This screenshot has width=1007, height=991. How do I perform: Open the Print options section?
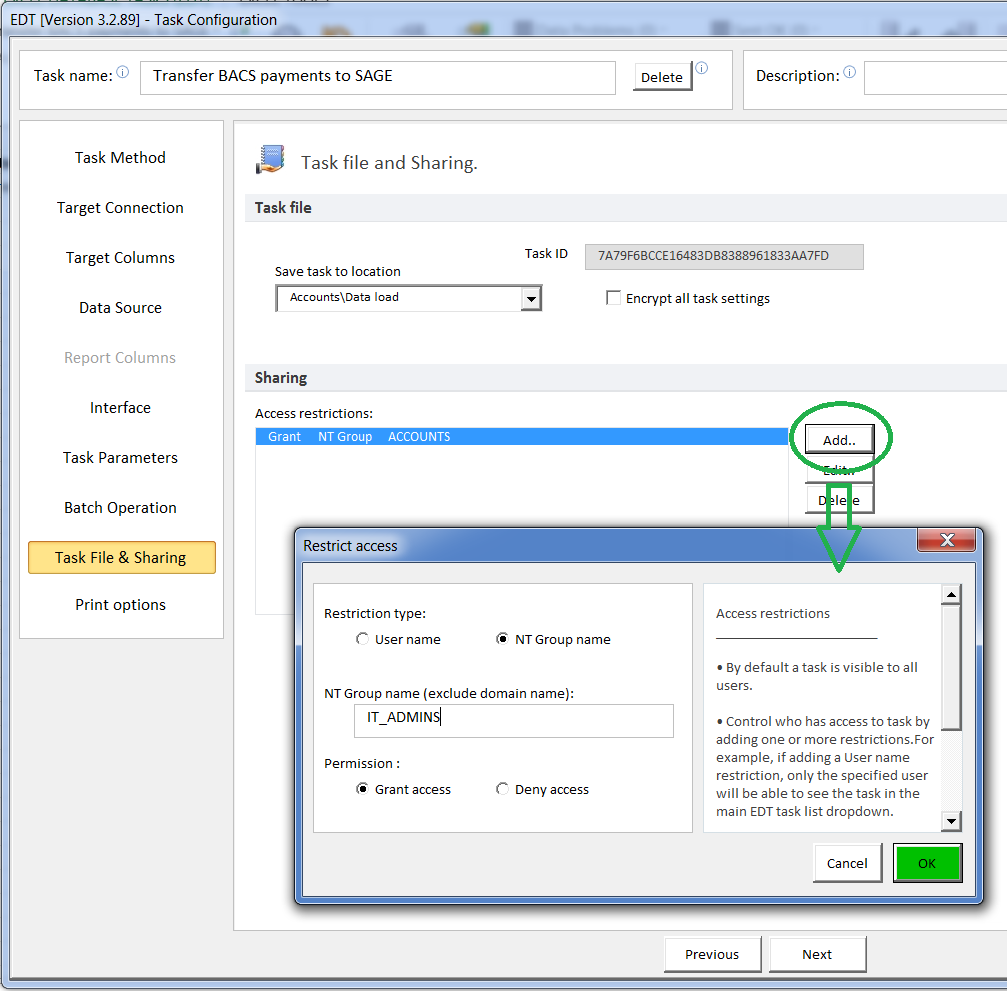[x=120, y=604]
